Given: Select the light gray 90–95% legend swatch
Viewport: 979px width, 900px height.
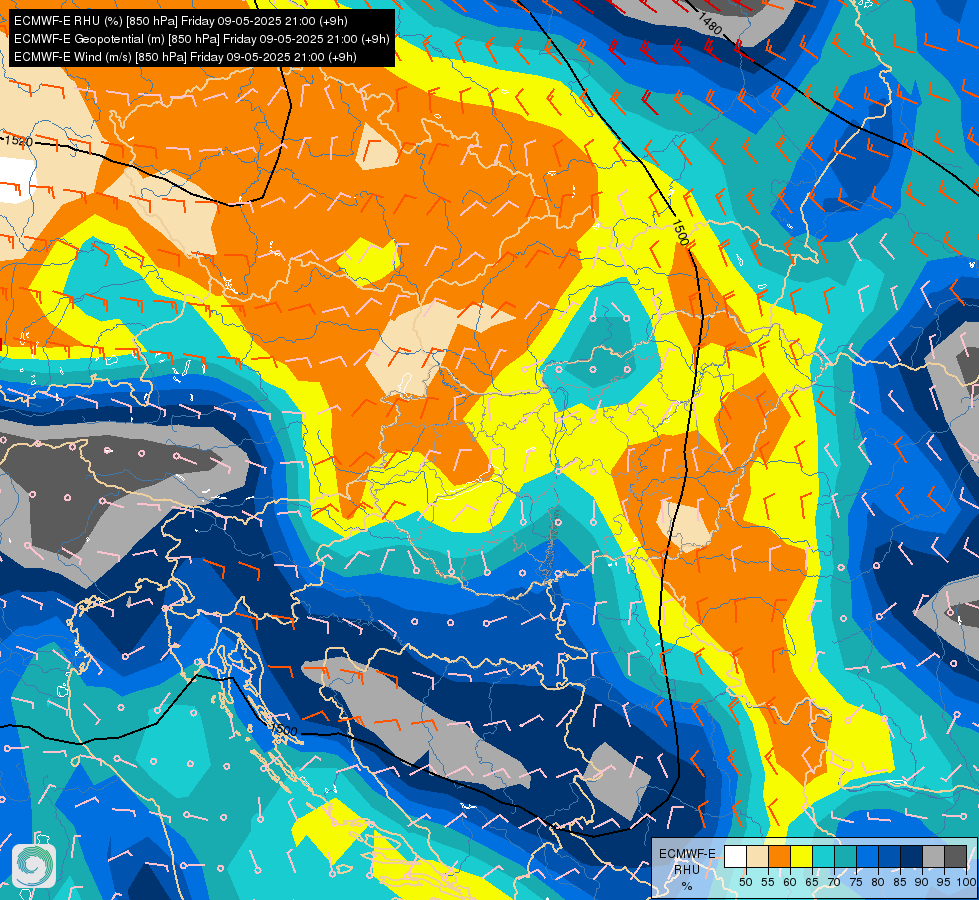Looking at the screenshot, I should (x=933, y=856).
